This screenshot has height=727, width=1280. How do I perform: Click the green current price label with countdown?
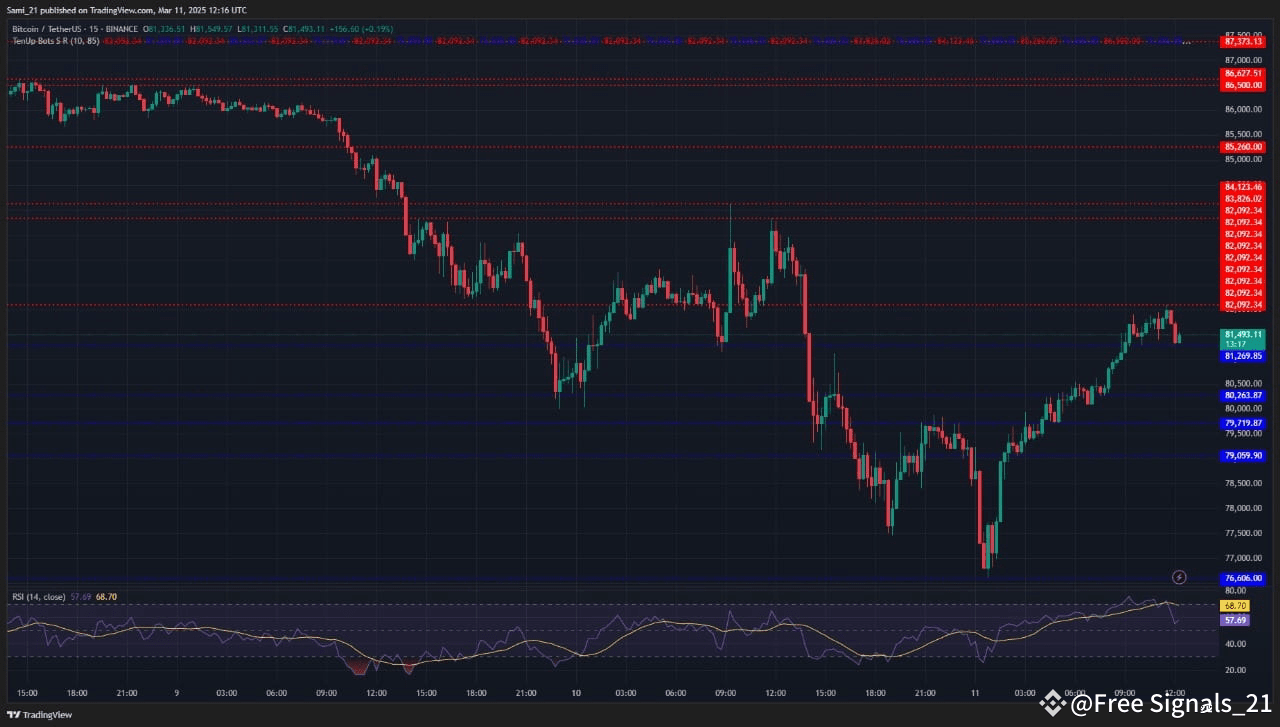(1243, 339)
